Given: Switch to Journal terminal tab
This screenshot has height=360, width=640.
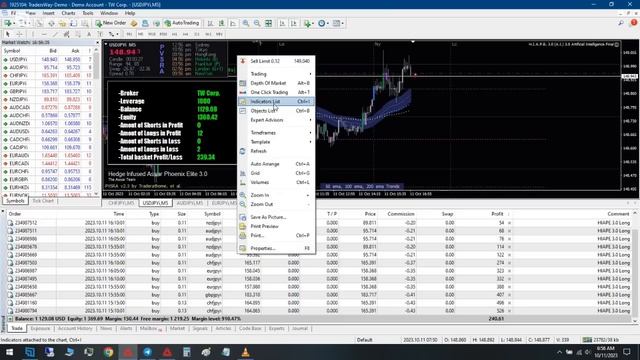Looking at the screenshot, I should point(300,328).
